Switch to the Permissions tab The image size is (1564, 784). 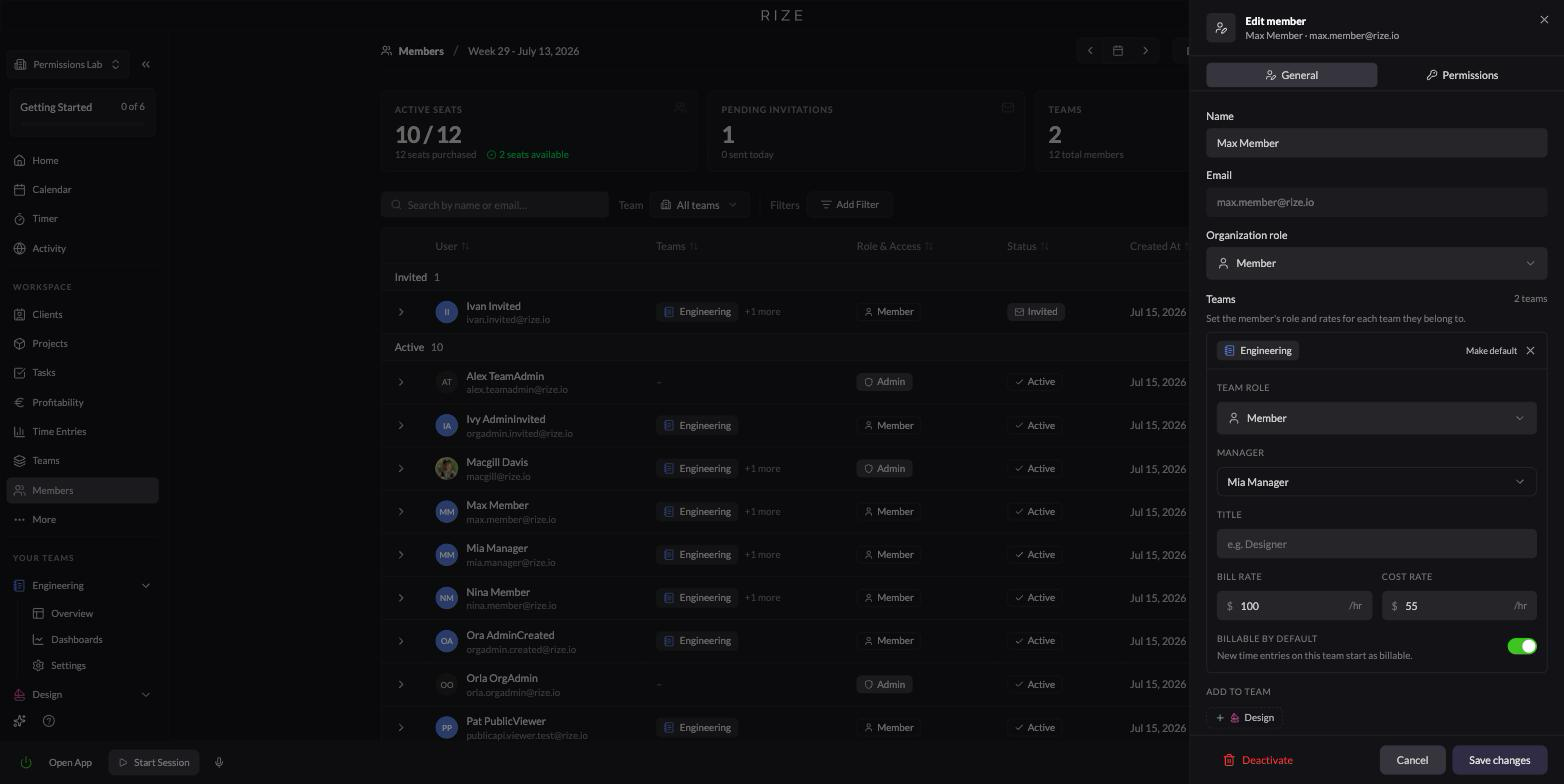pyautogui.click(x=1462, y=75)
